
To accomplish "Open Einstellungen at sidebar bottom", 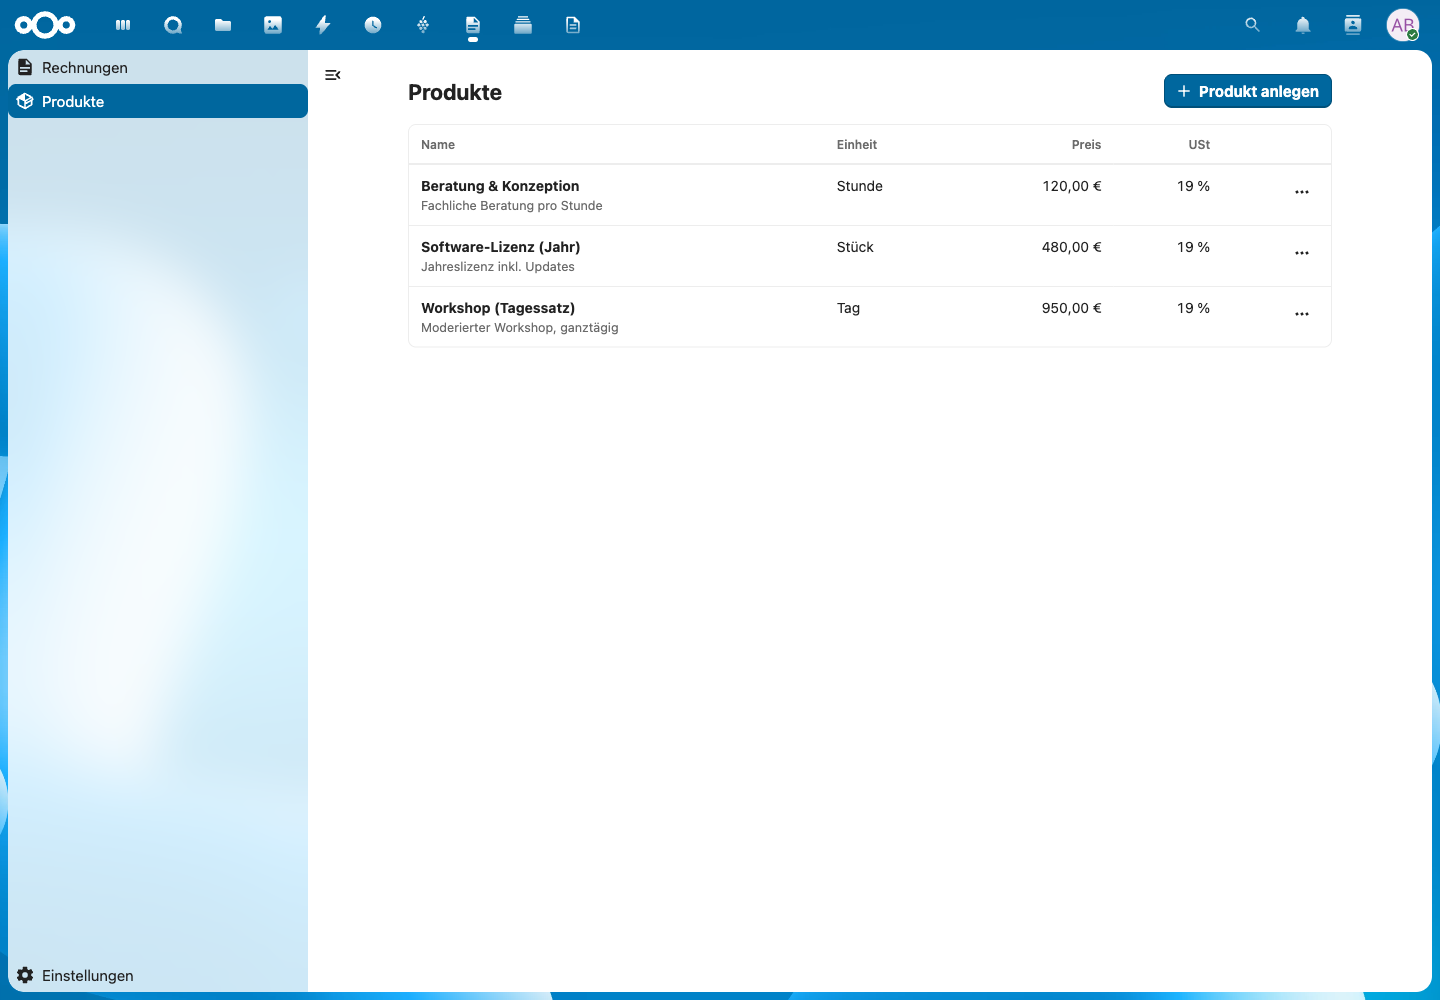I will [158, 975].
